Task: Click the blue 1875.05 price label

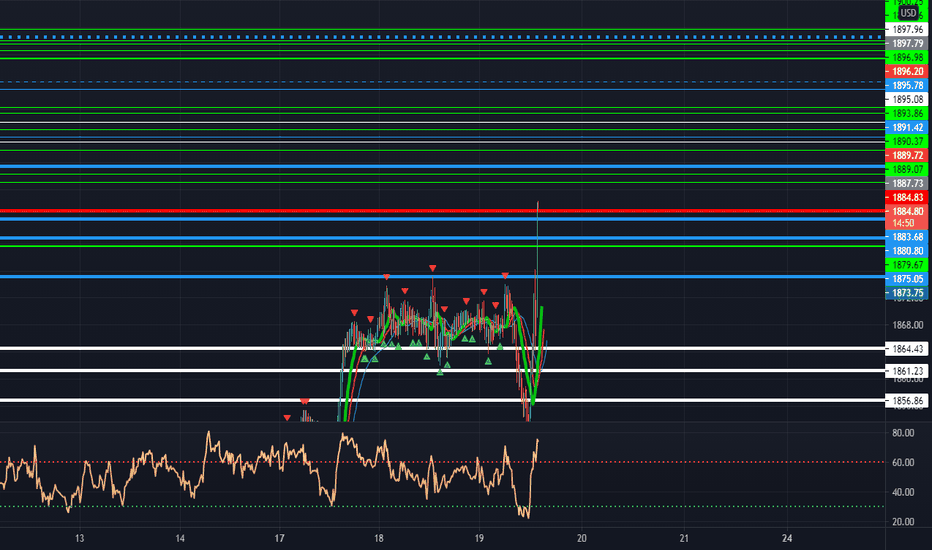Action: pyautogui.click(x=906, y=279)
